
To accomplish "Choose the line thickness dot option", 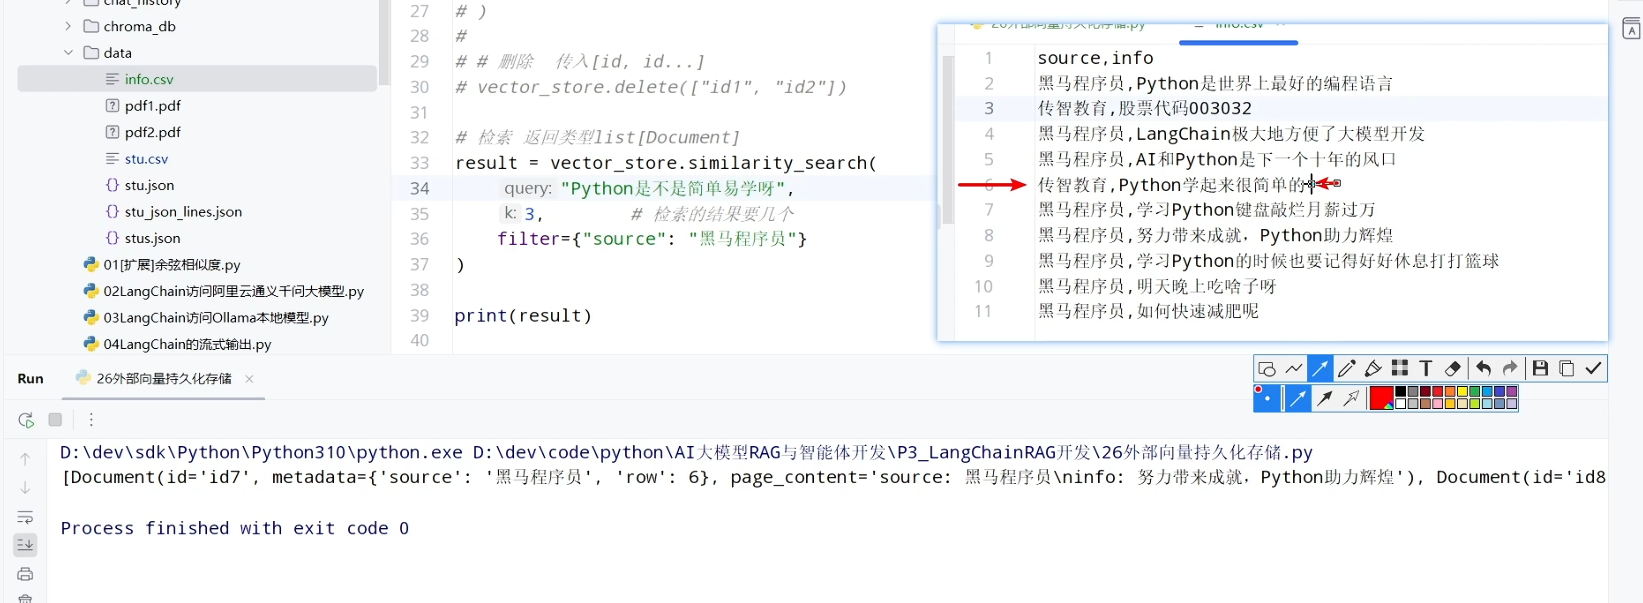I will click(1267, 399).
